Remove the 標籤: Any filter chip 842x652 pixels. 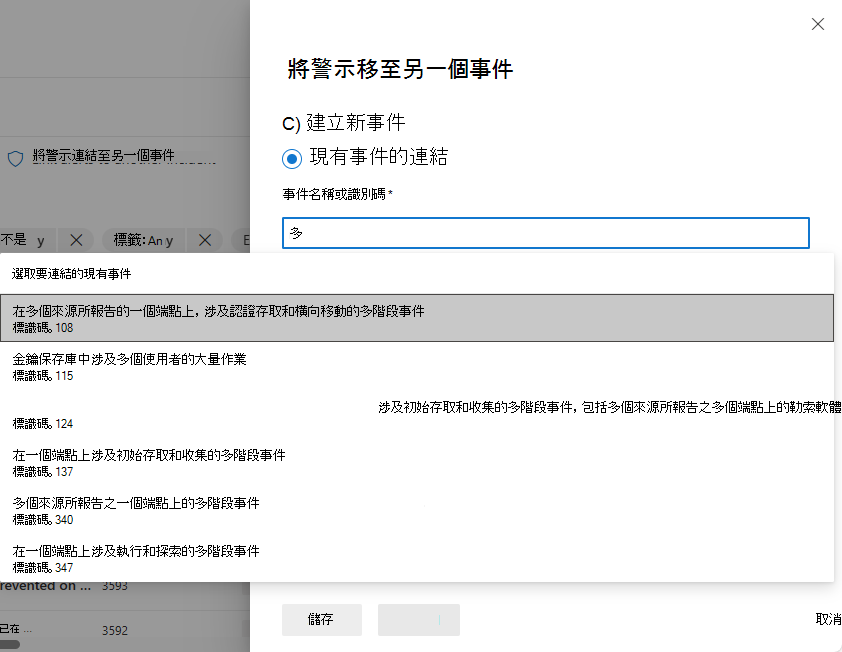tap(205, 240)
